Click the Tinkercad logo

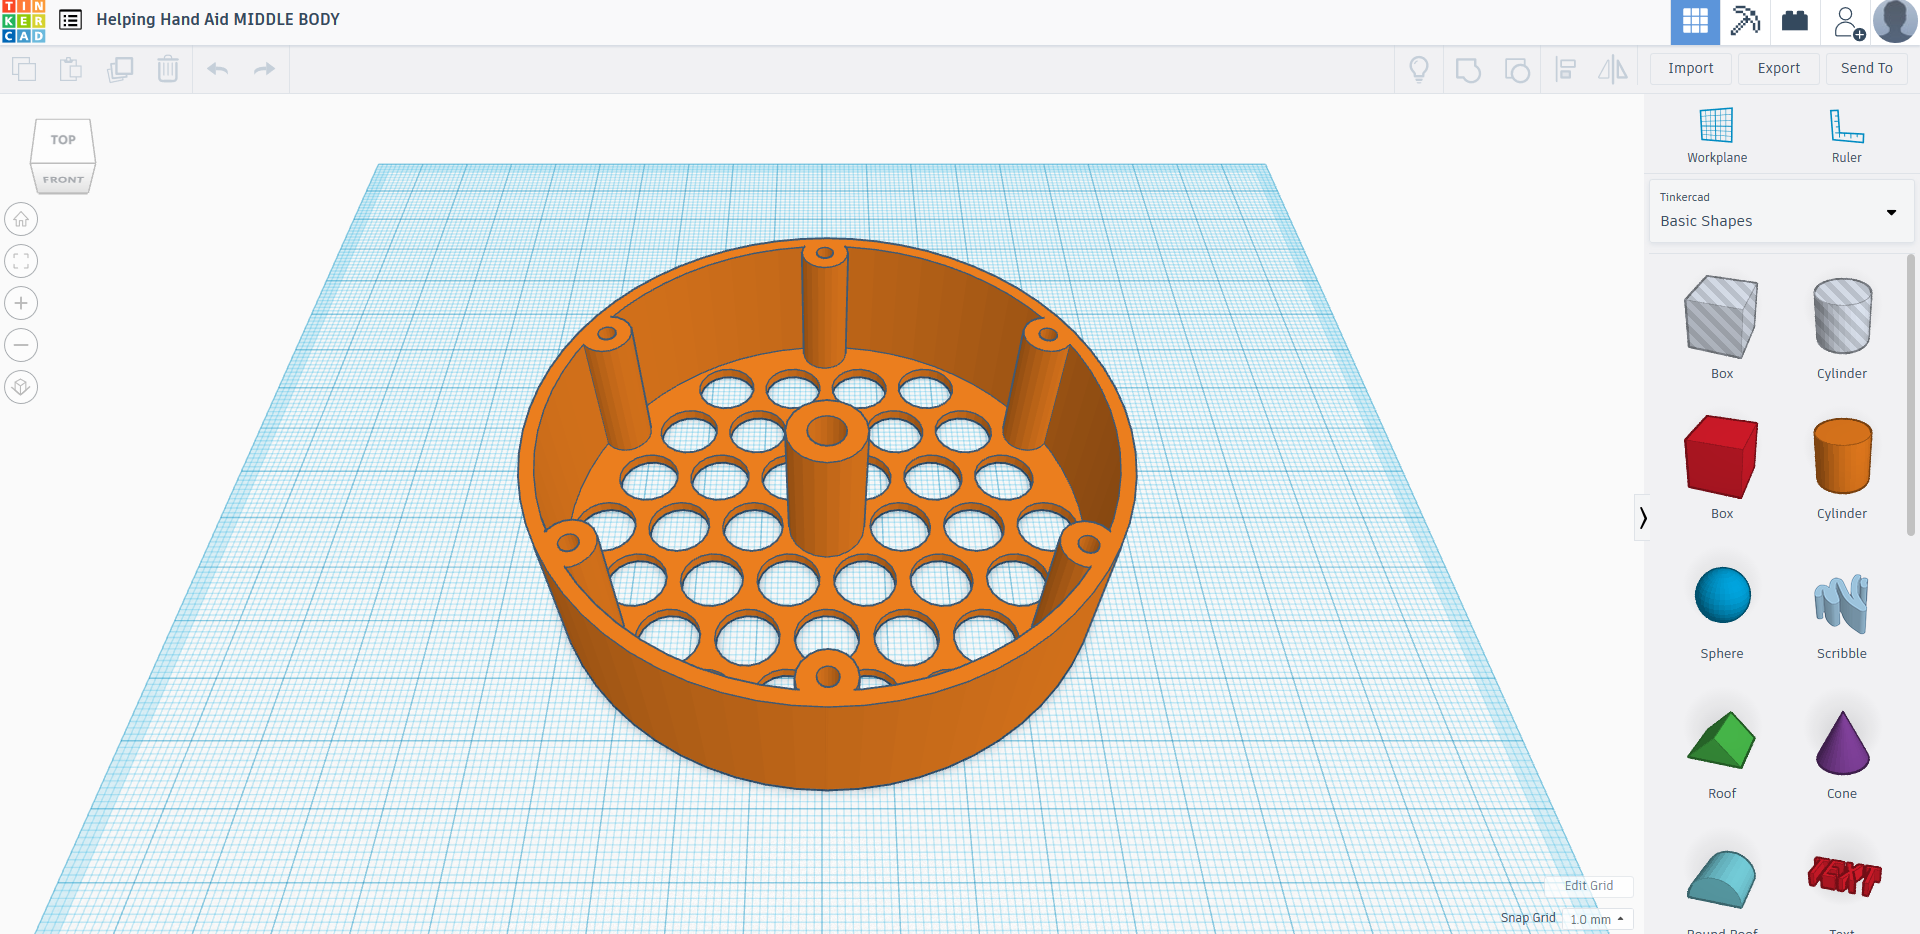click(23, 21)
